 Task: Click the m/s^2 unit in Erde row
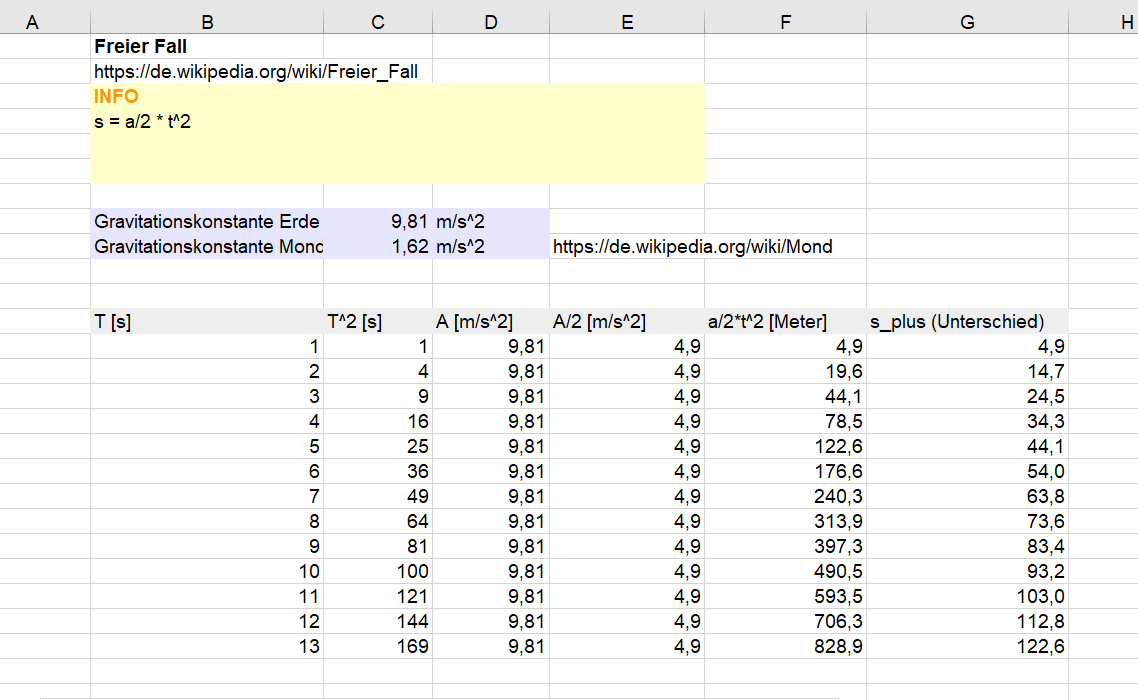point(491,221)
